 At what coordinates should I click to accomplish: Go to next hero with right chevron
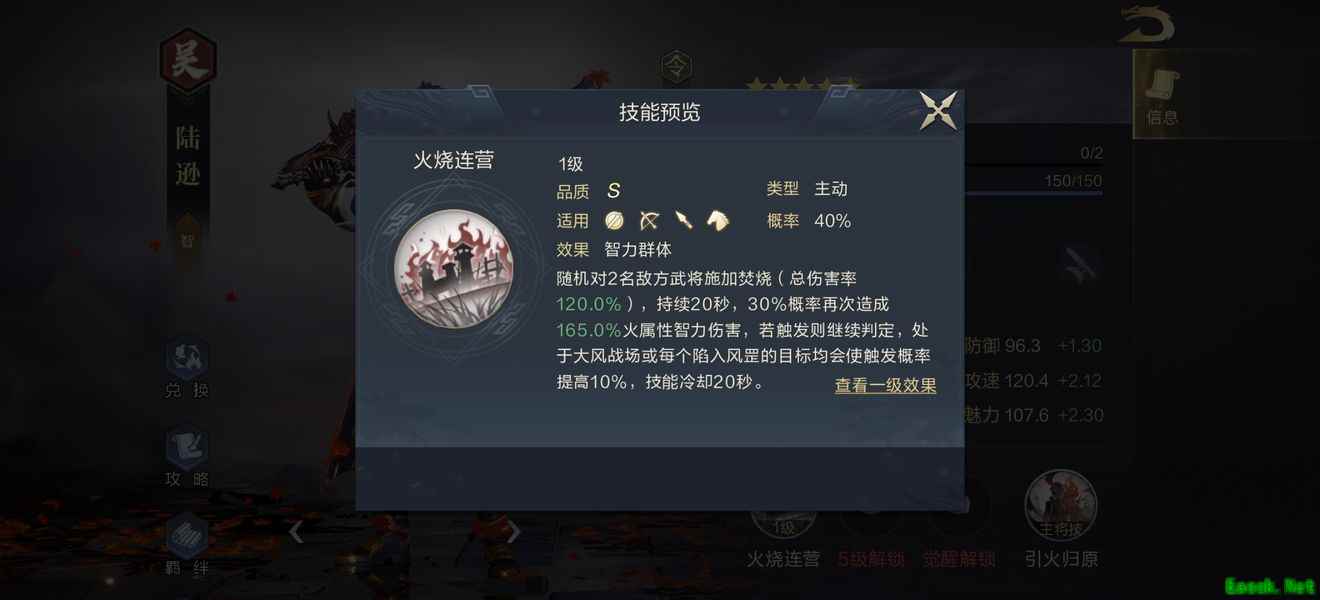513,532
